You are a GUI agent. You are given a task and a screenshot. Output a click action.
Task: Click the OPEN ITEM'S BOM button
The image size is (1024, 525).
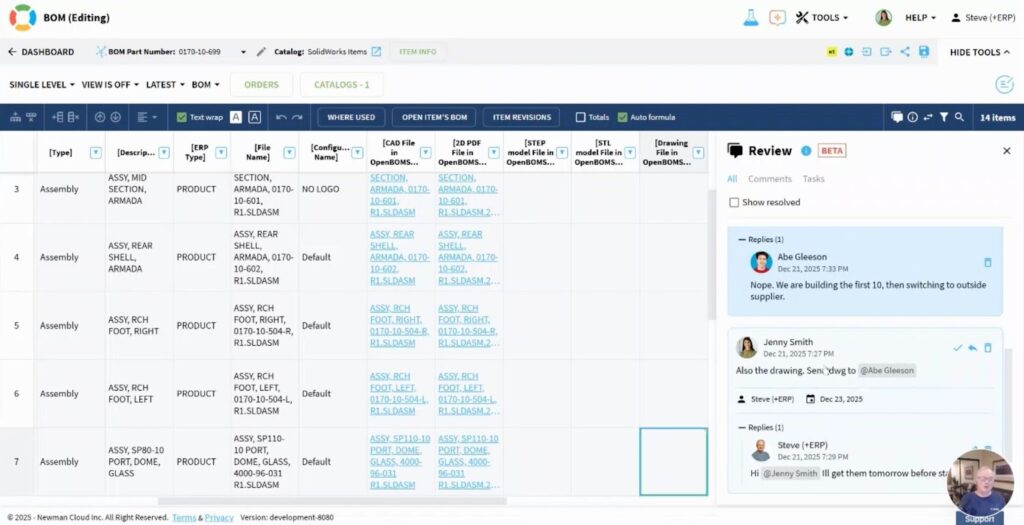click(x=434, y=117)
